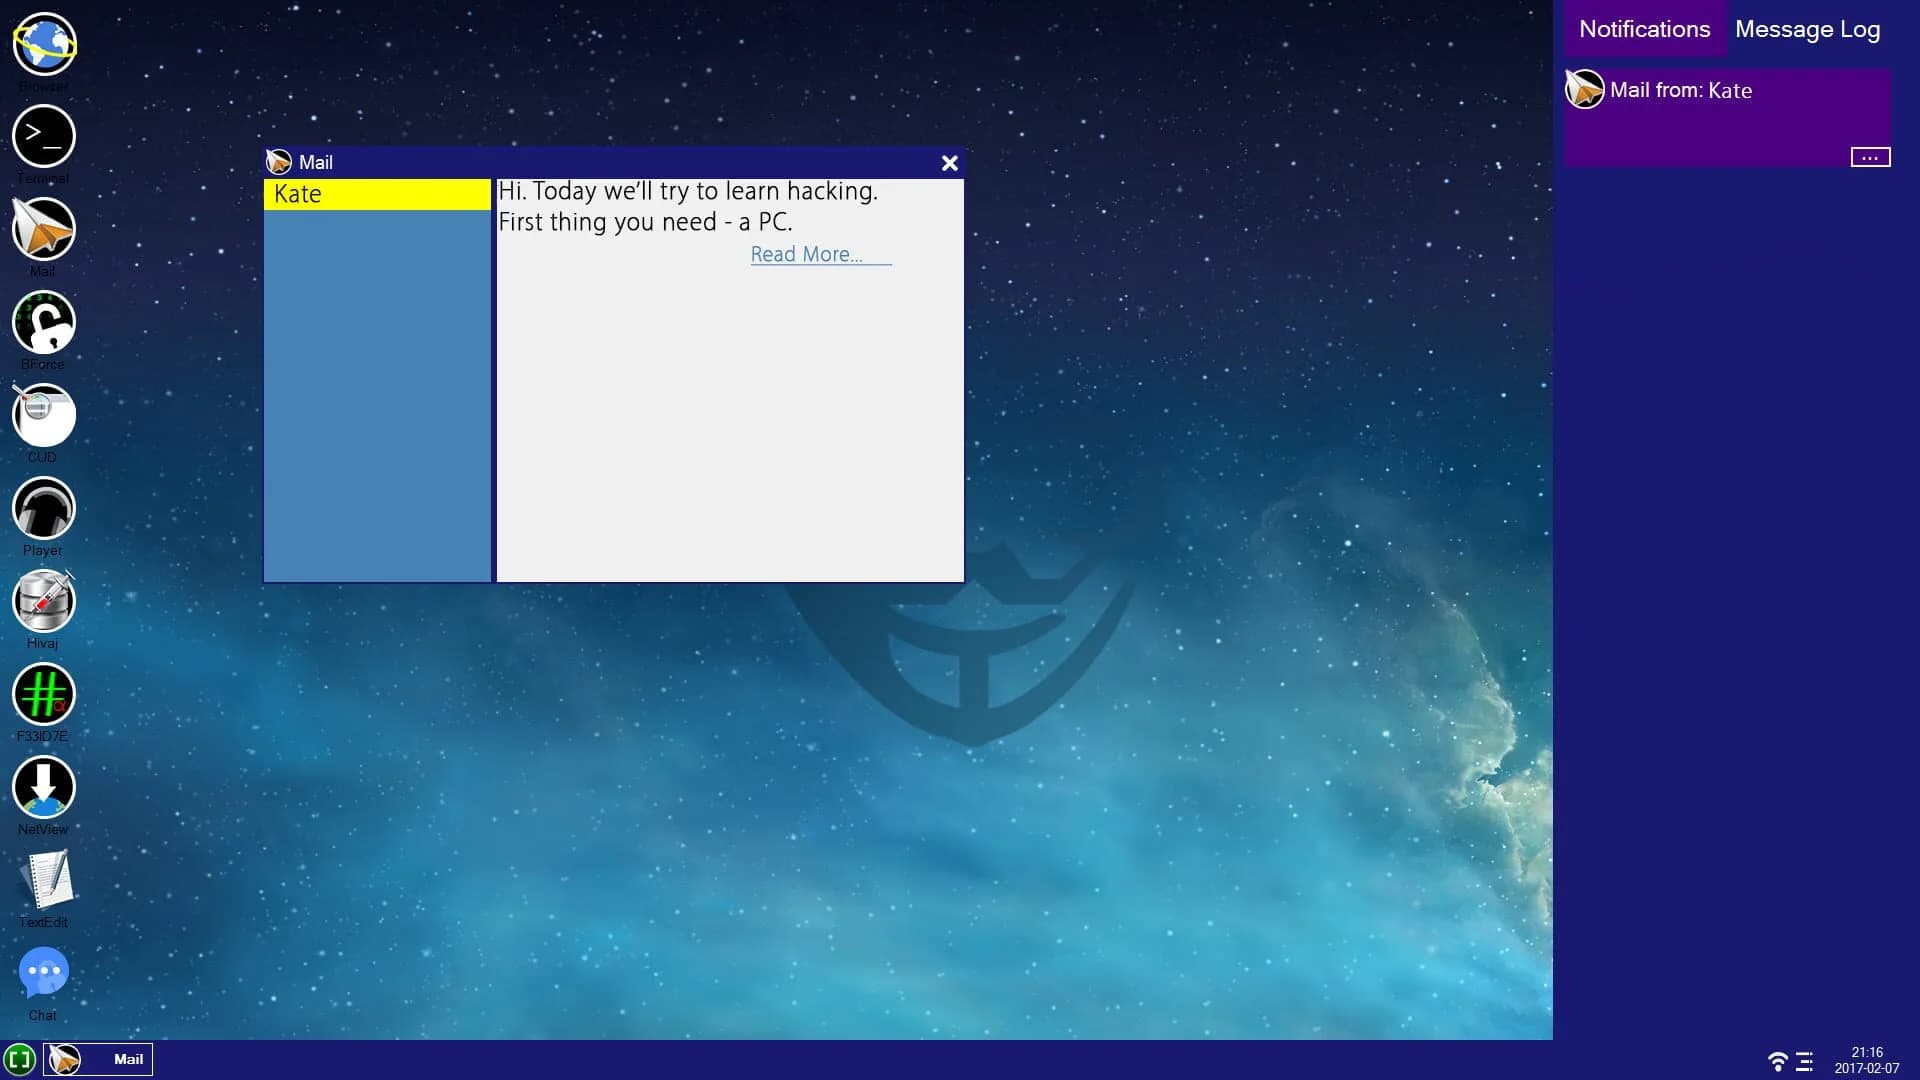Open the Chat application

pos(41,971)
